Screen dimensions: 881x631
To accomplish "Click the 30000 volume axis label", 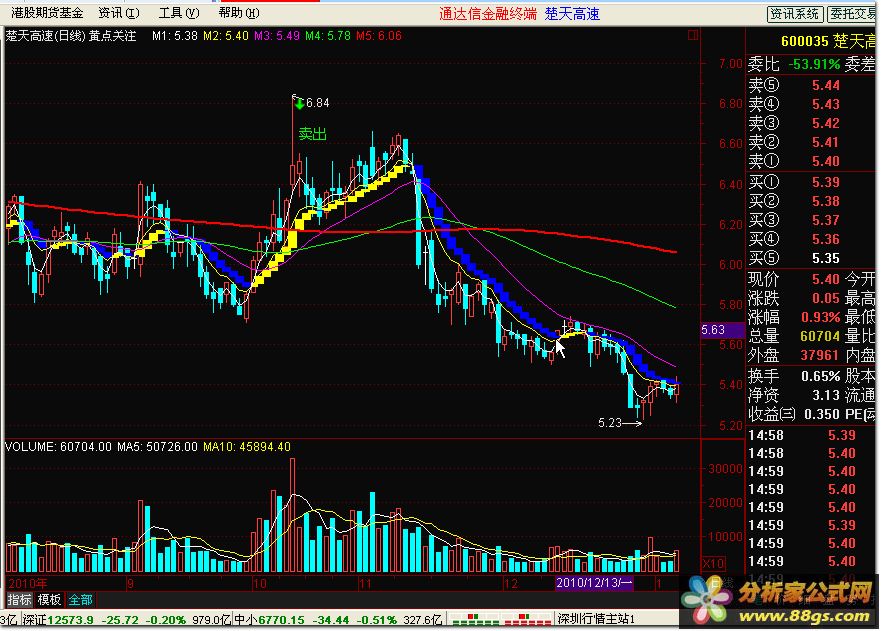I will (x=726, y=469).
